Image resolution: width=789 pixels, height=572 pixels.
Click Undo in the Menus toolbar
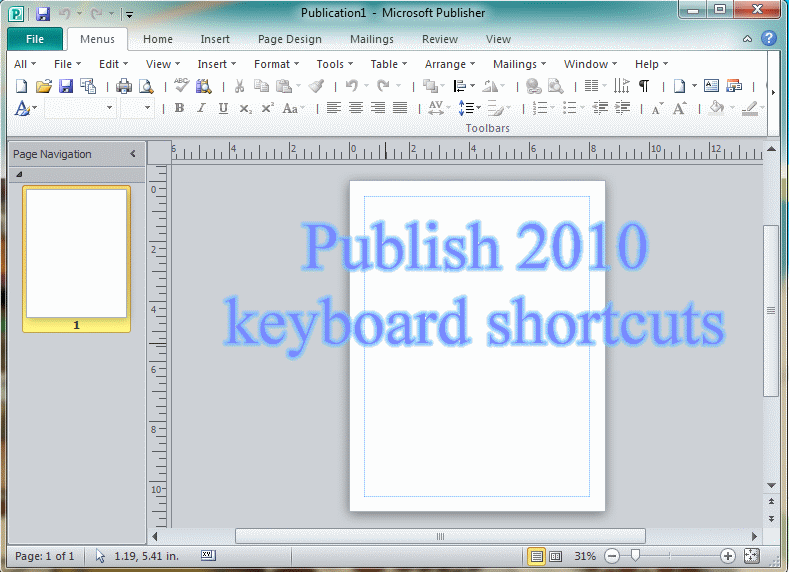point(352,86)
